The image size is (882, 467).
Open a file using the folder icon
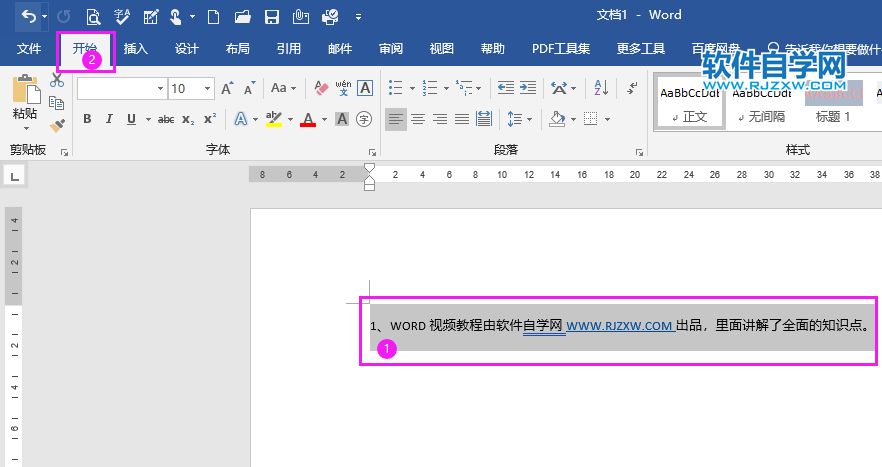242,17
